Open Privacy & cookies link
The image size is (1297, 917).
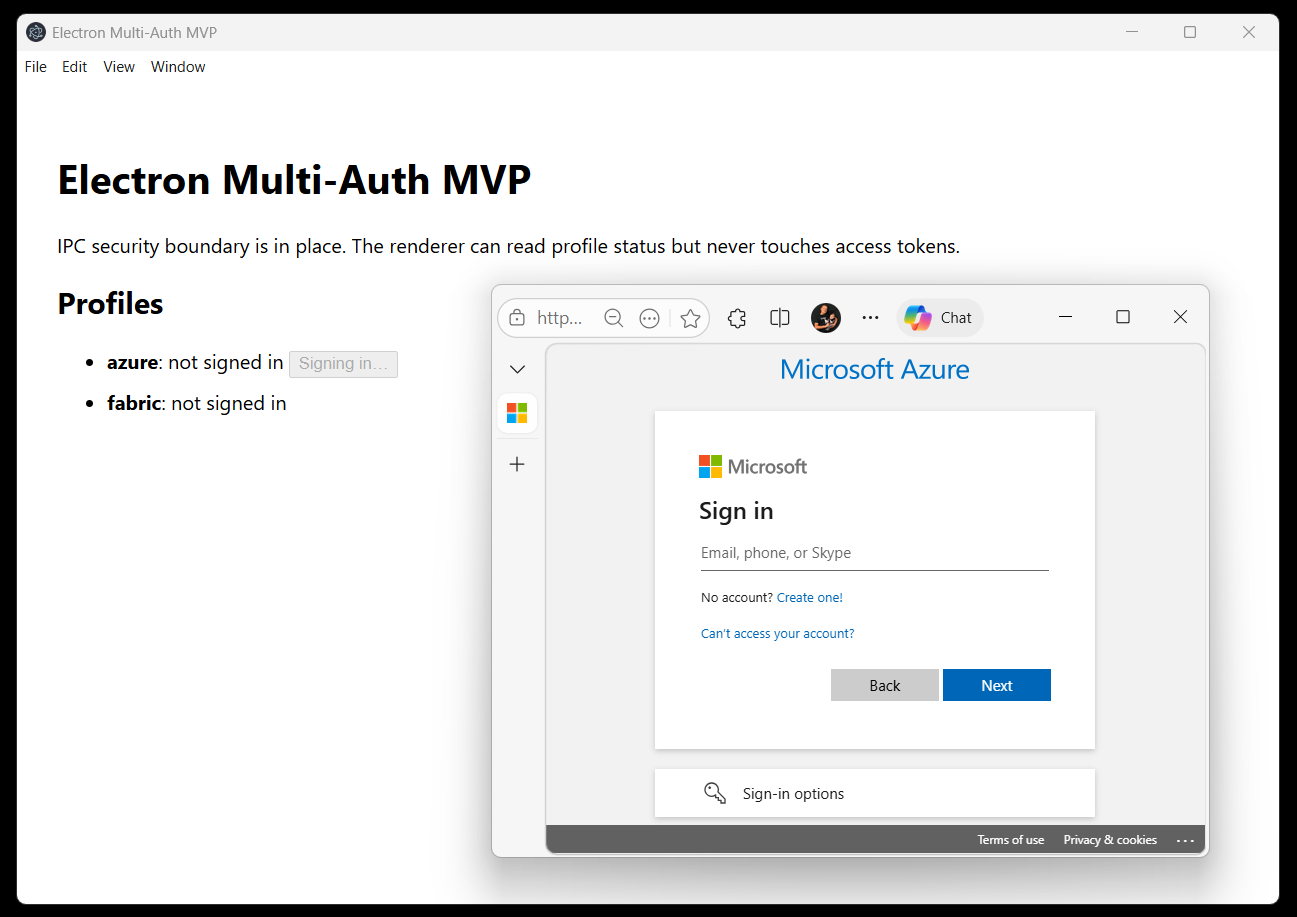point(1110,840)
